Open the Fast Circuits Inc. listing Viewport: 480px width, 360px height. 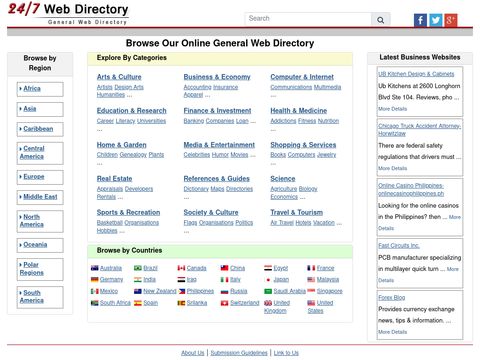[399, 246]
